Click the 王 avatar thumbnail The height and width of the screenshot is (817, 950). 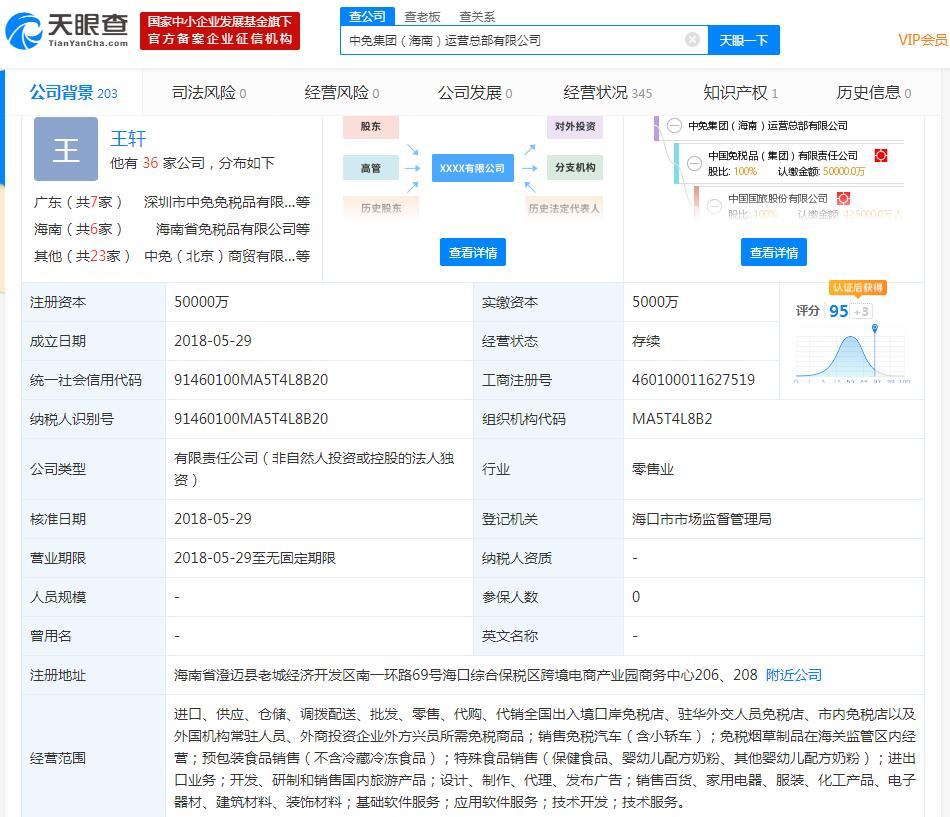tap(65, 149)
